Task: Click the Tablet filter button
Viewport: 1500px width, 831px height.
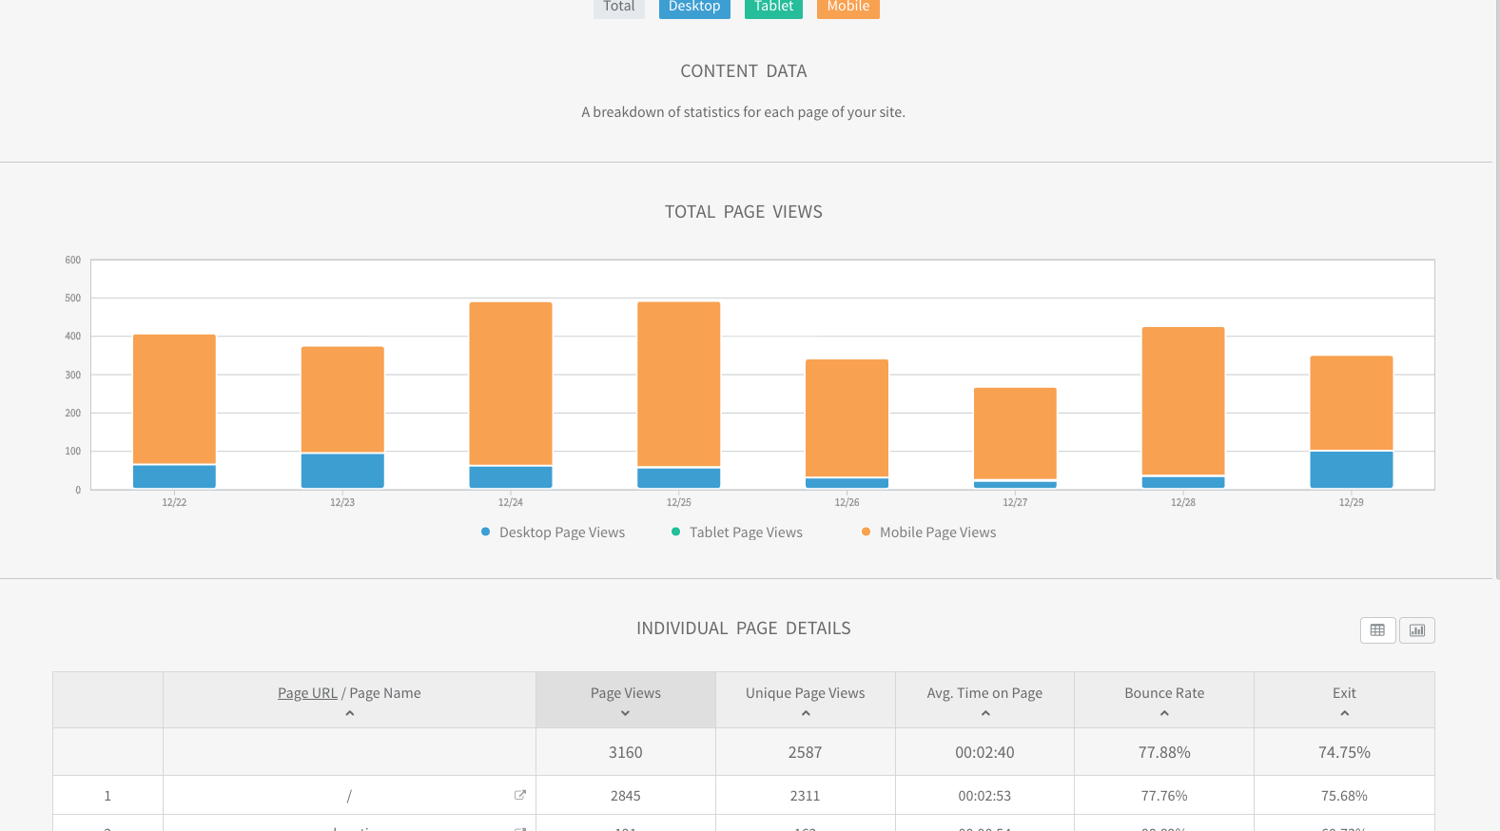Action: click(773, 8)
